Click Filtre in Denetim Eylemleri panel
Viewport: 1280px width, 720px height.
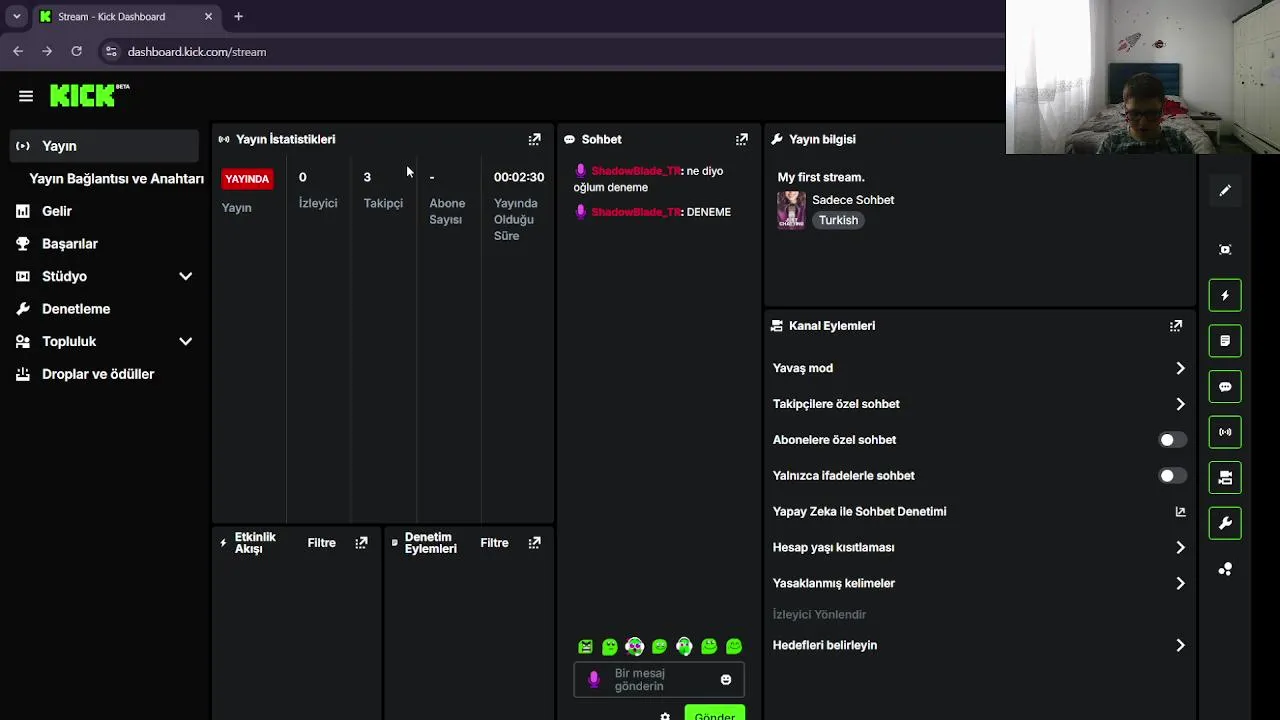coord(494,543)
